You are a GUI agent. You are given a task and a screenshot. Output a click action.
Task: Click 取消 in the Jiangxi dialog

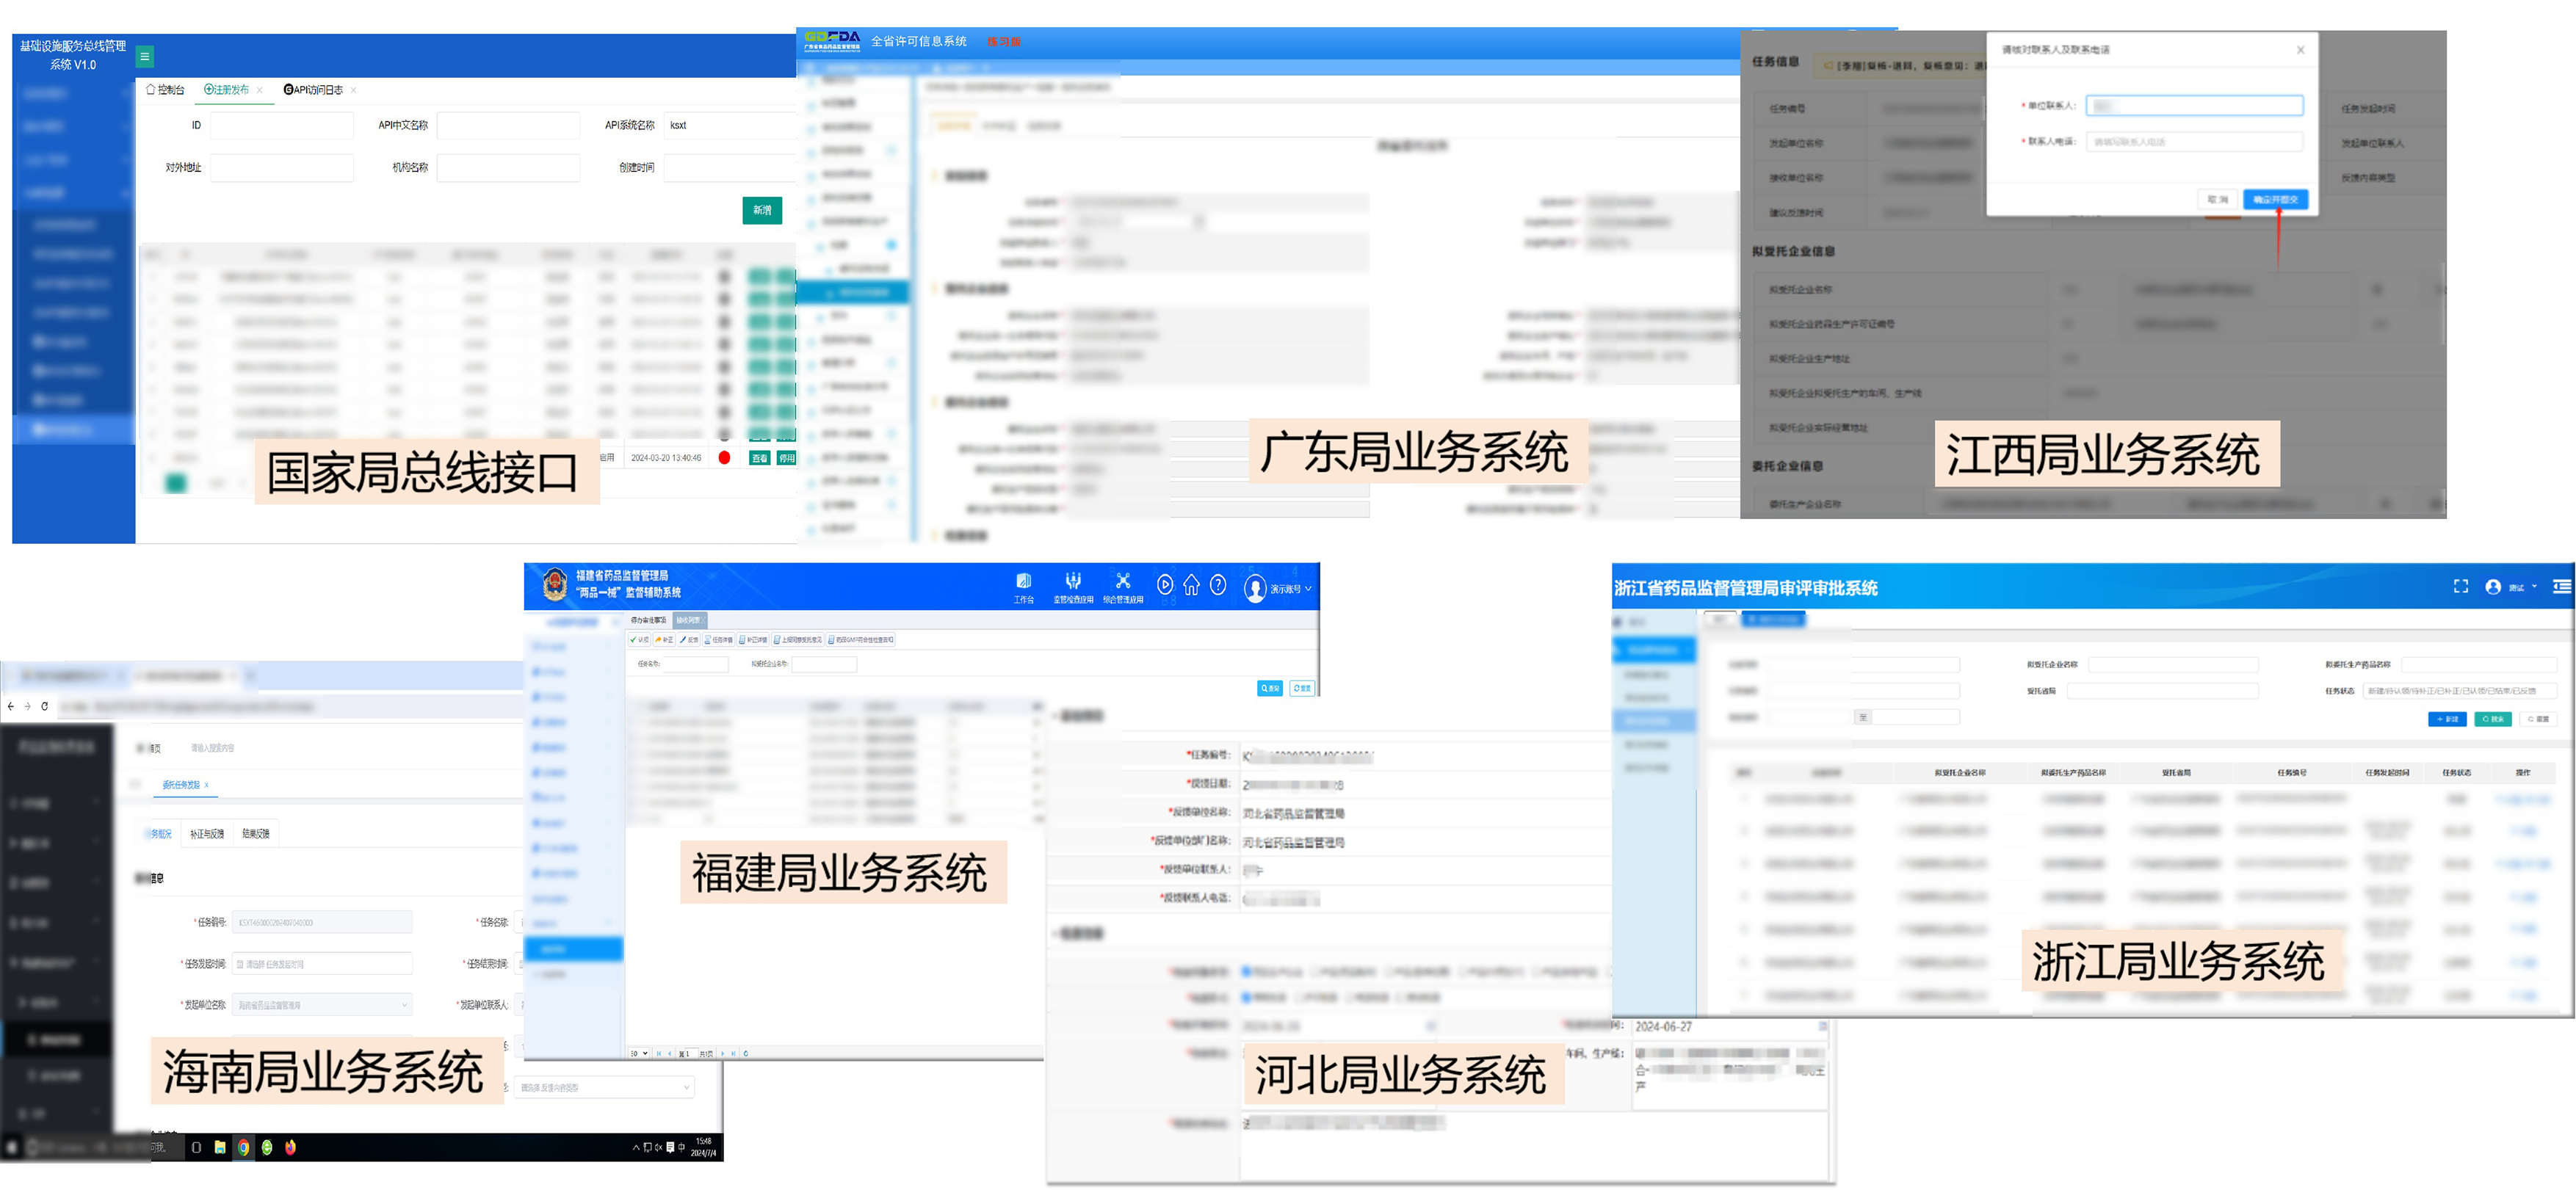point(2218,200)
